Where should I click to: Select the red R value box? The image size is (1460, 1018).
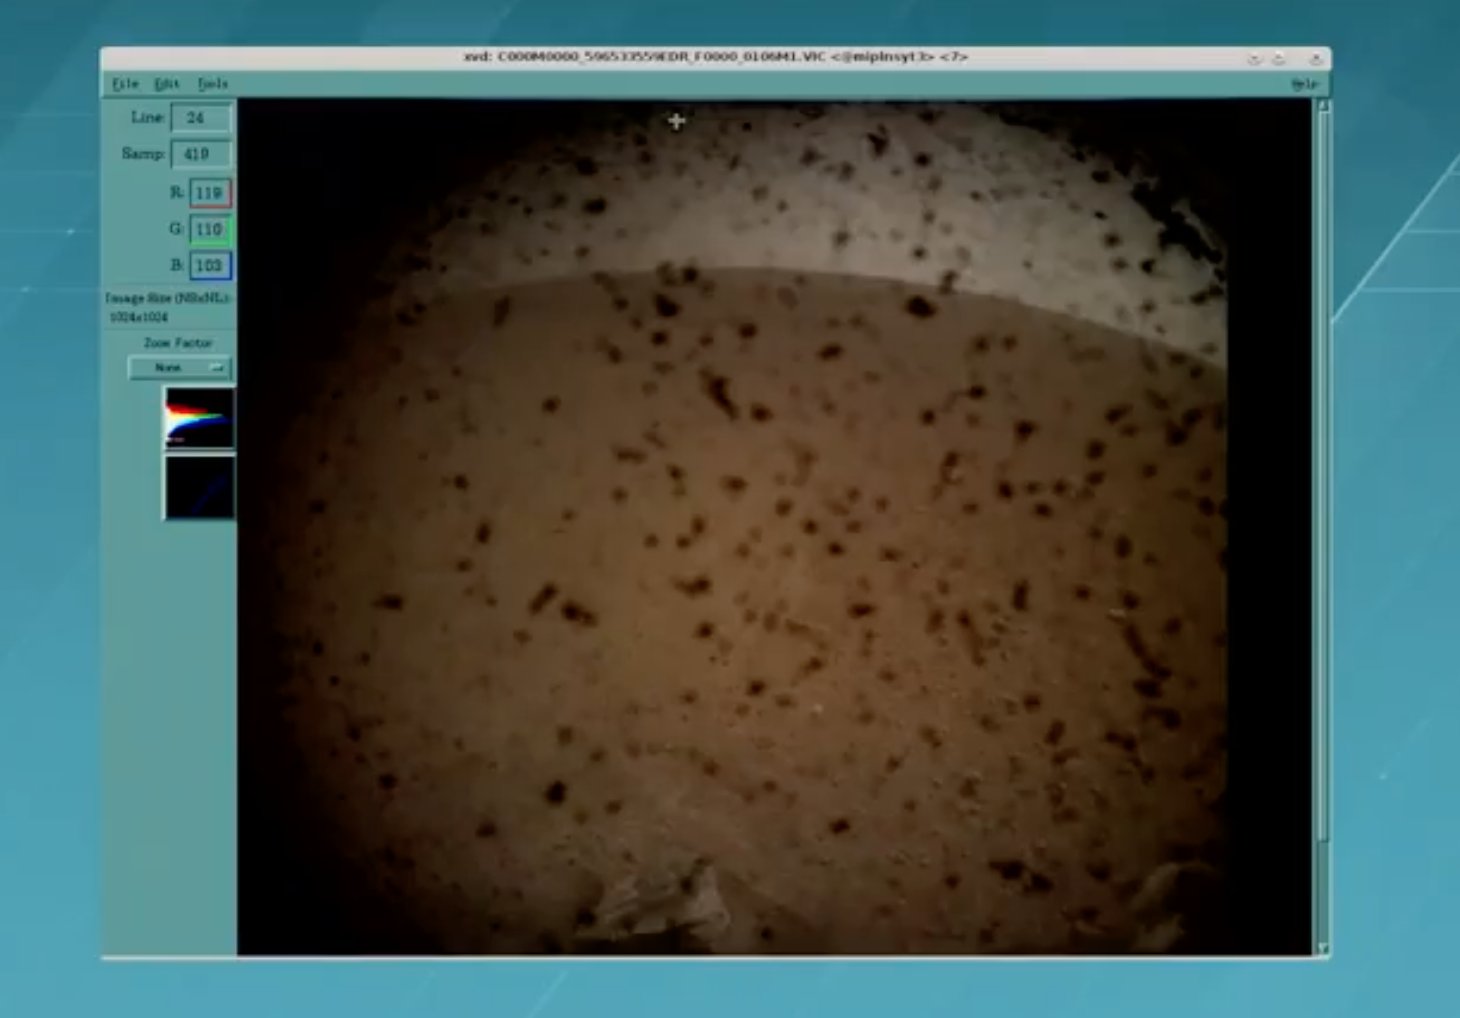(x=210, y=193)
